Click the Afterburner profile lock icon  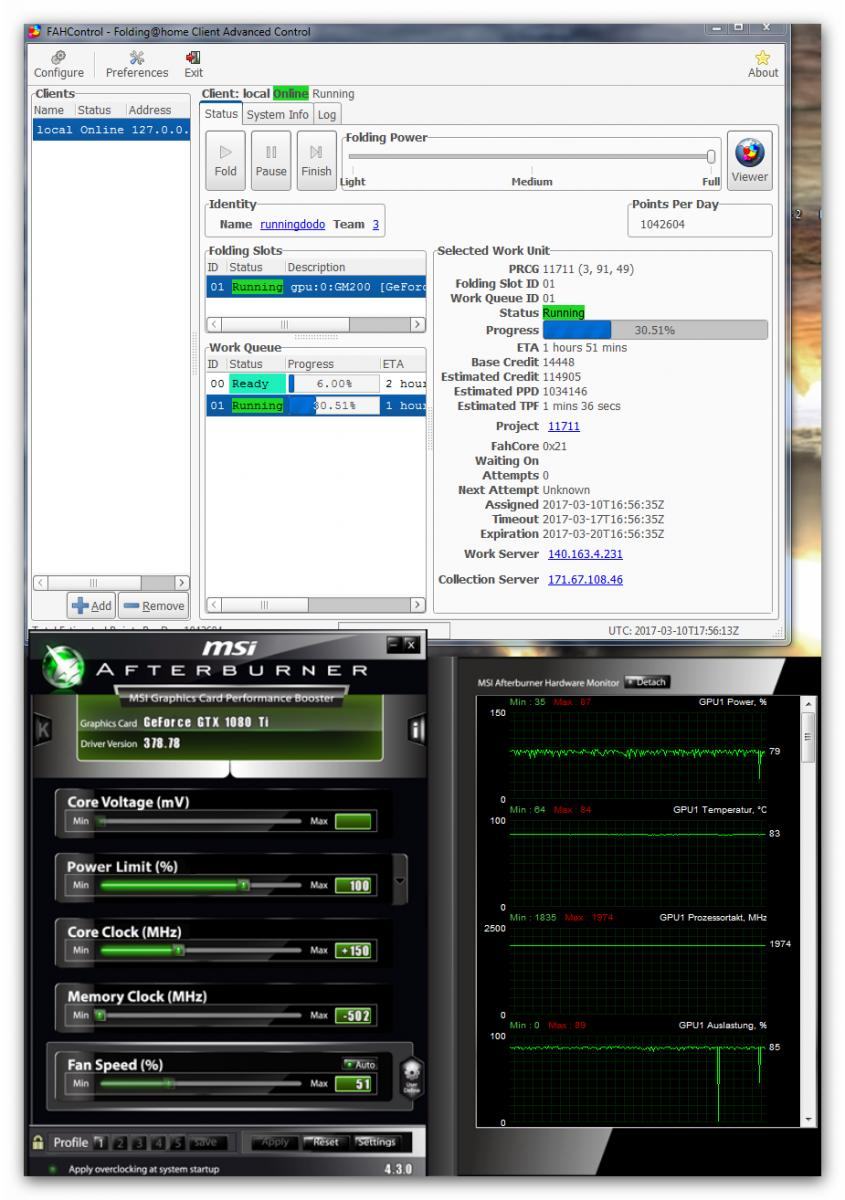pos(37,1142)
